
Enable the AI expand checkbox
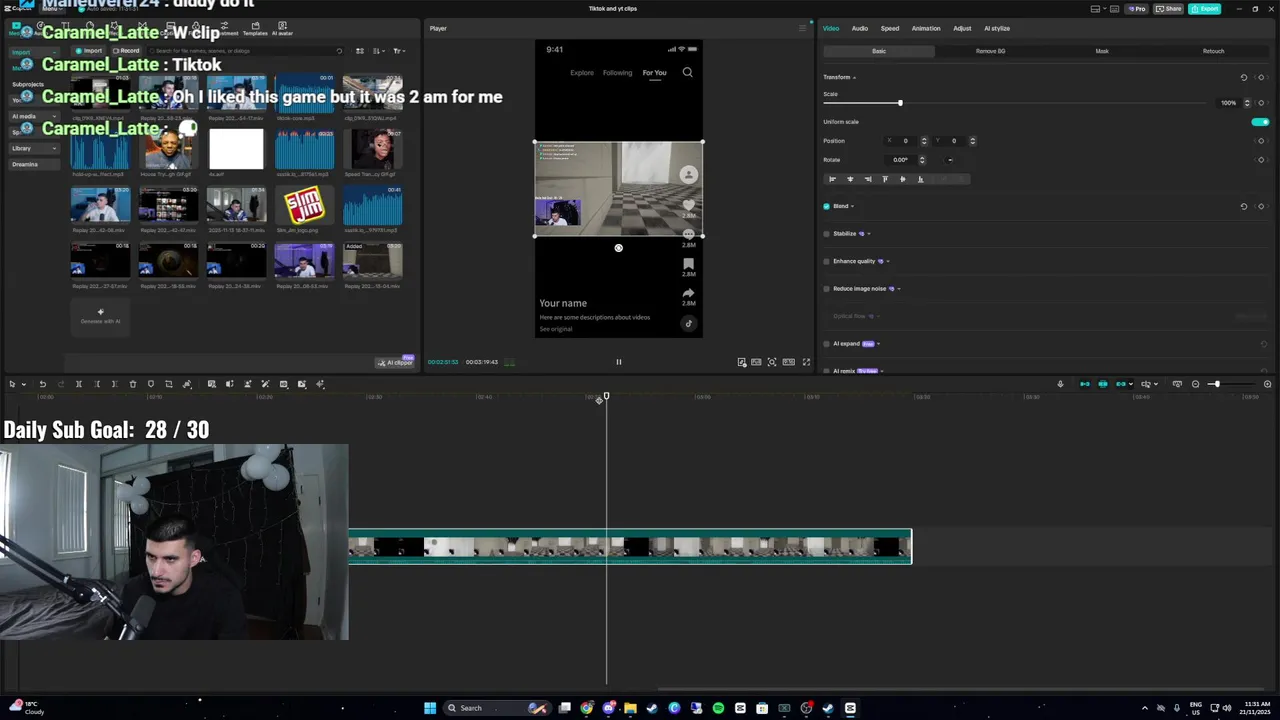pyautogui.click(x=827, y=344)
